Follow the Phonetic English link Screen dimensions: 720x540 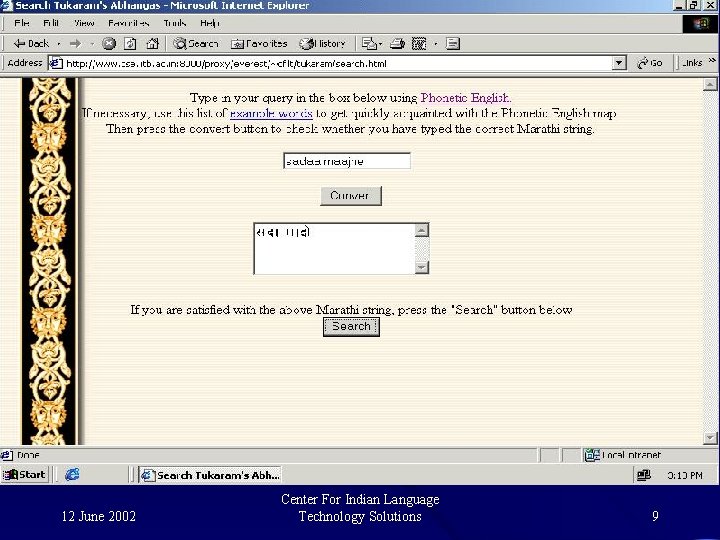click(x=466, y=98)
